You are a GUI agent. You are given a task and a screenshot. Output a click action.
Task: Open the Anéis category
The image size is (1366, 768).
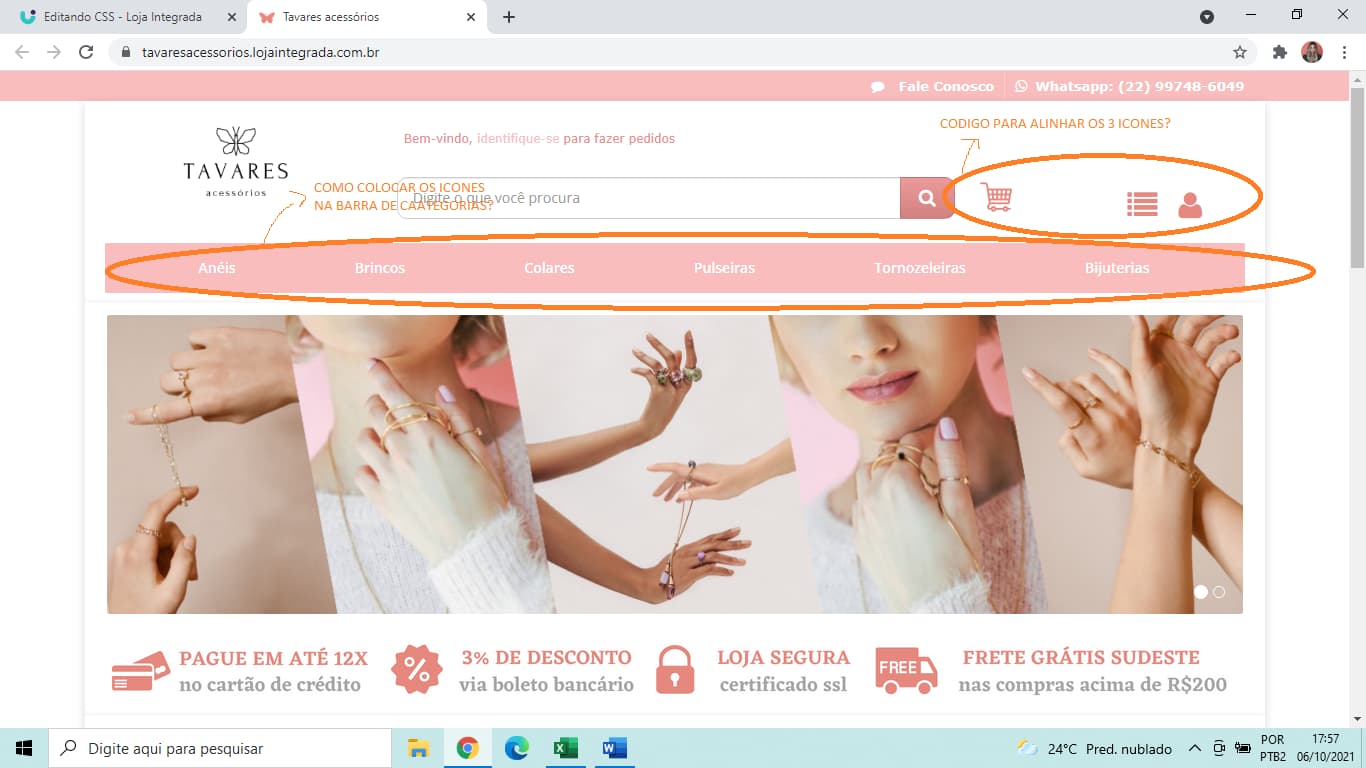click(217, 268)
